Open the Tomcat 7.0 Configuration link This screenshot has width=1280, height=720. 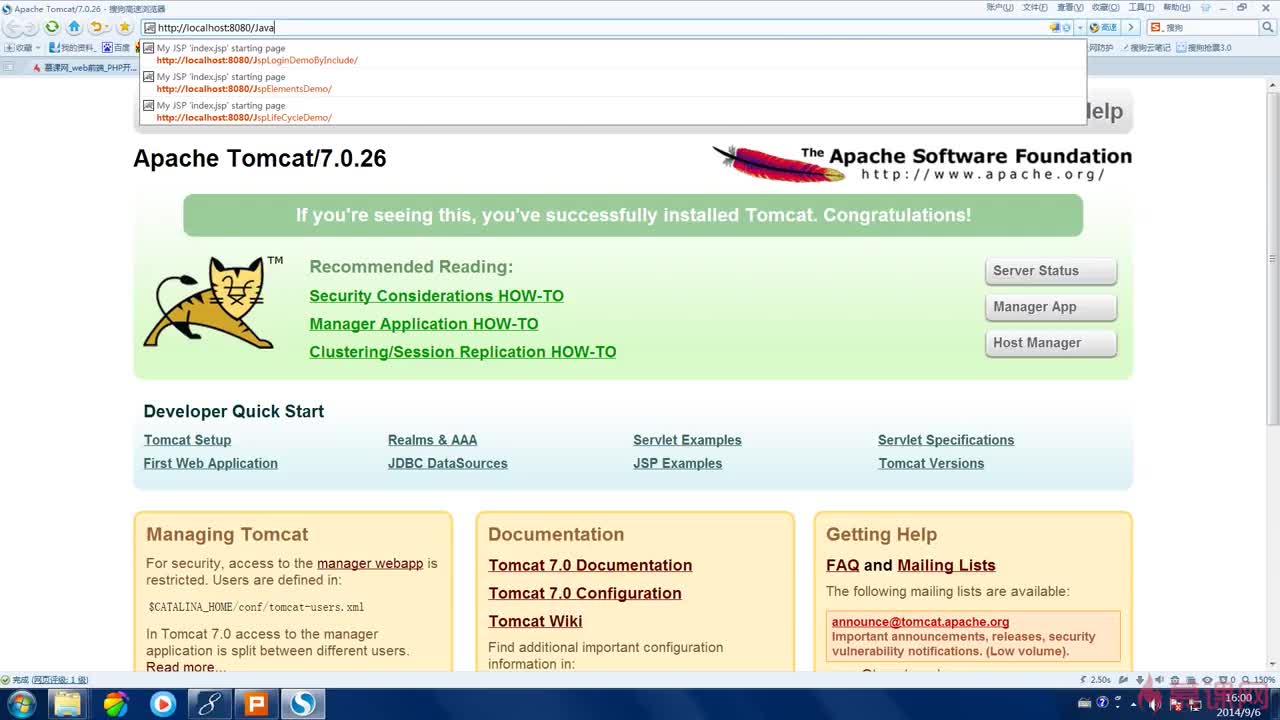click(585, 593)
